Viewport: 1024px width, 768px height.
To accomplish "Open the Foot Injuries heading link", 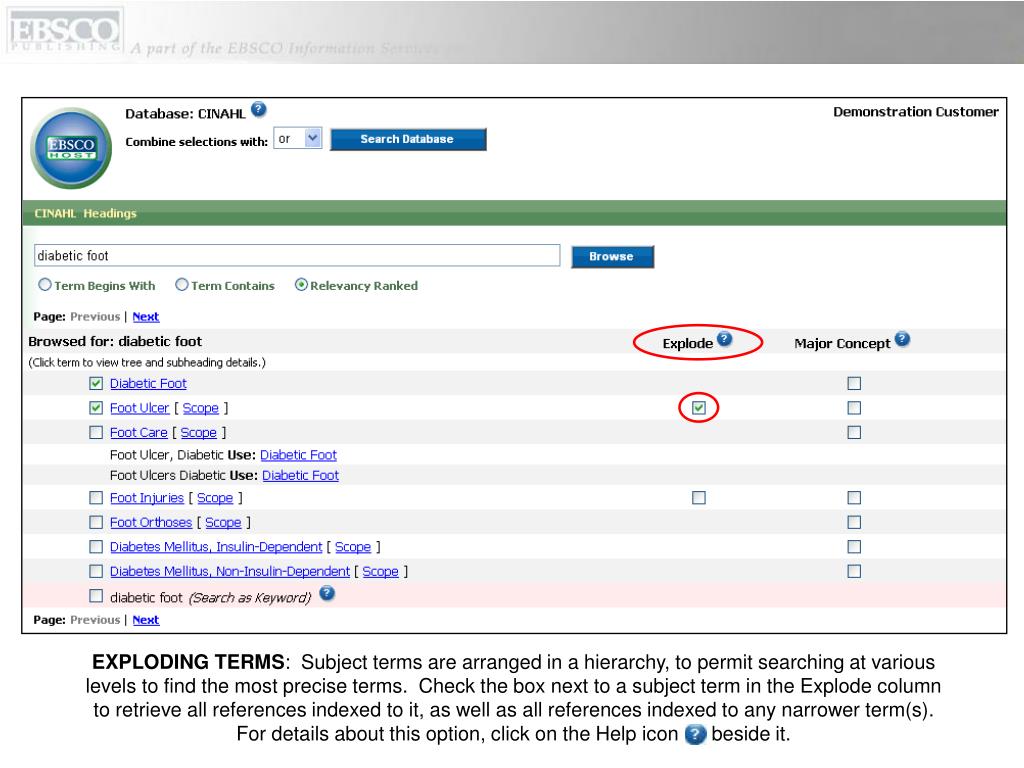I will point(147,498).
